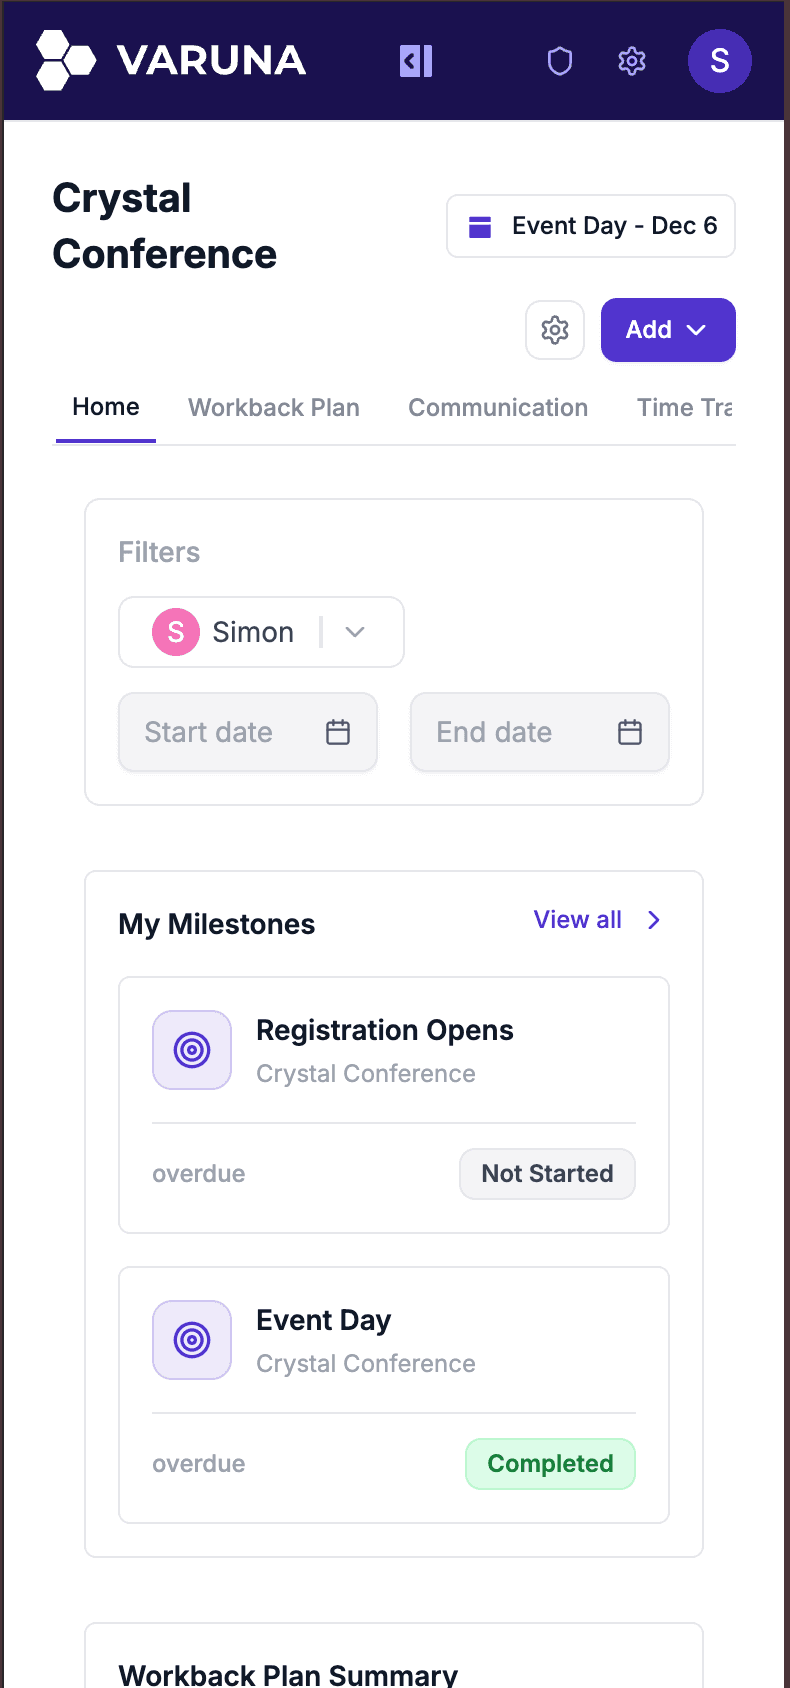Switch to the Workback Plan tab
This screenshot has width=790, height=1688.
(274, 408)
